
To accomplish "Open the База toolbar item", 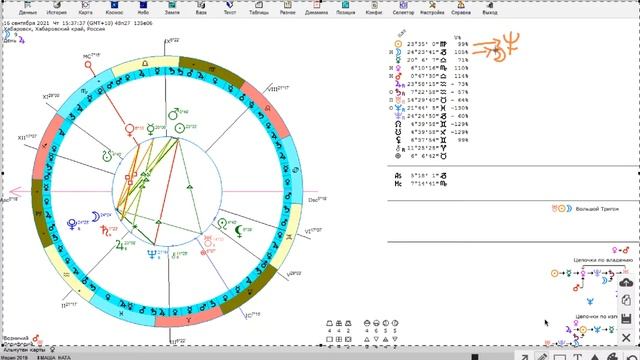I will point(201,8).
